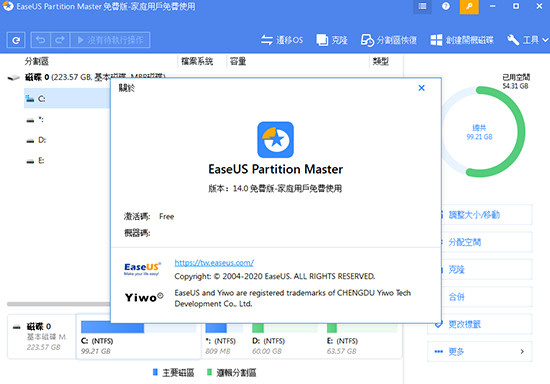Click the no pending operations execute button
The height and width of the screenshot is (384, 550).
[x=110, y=40]
